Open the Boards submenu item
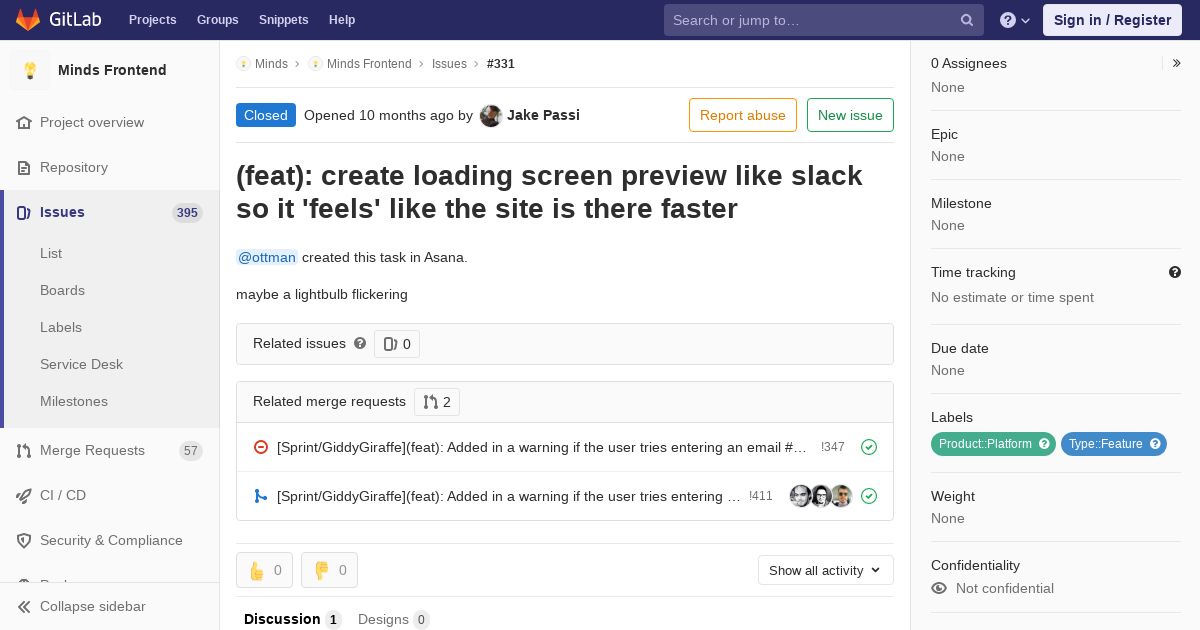This screenshot has height=630, width=1200. click(x=62, y=290)
